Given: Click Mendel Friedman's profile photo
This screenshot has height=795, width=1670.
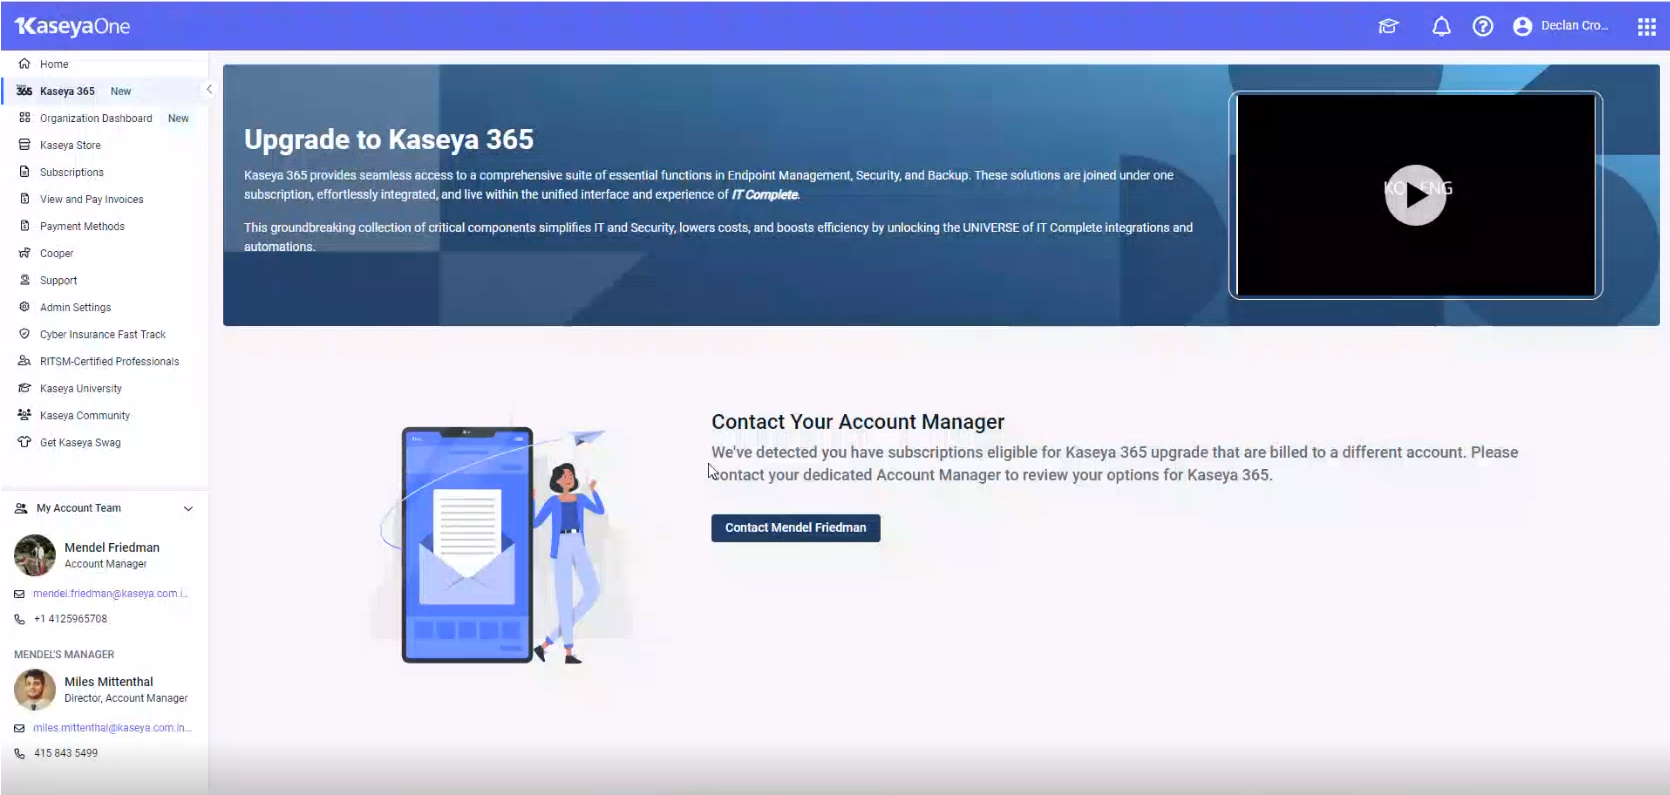Looking at the screenshot, I should tap(35, 555).
